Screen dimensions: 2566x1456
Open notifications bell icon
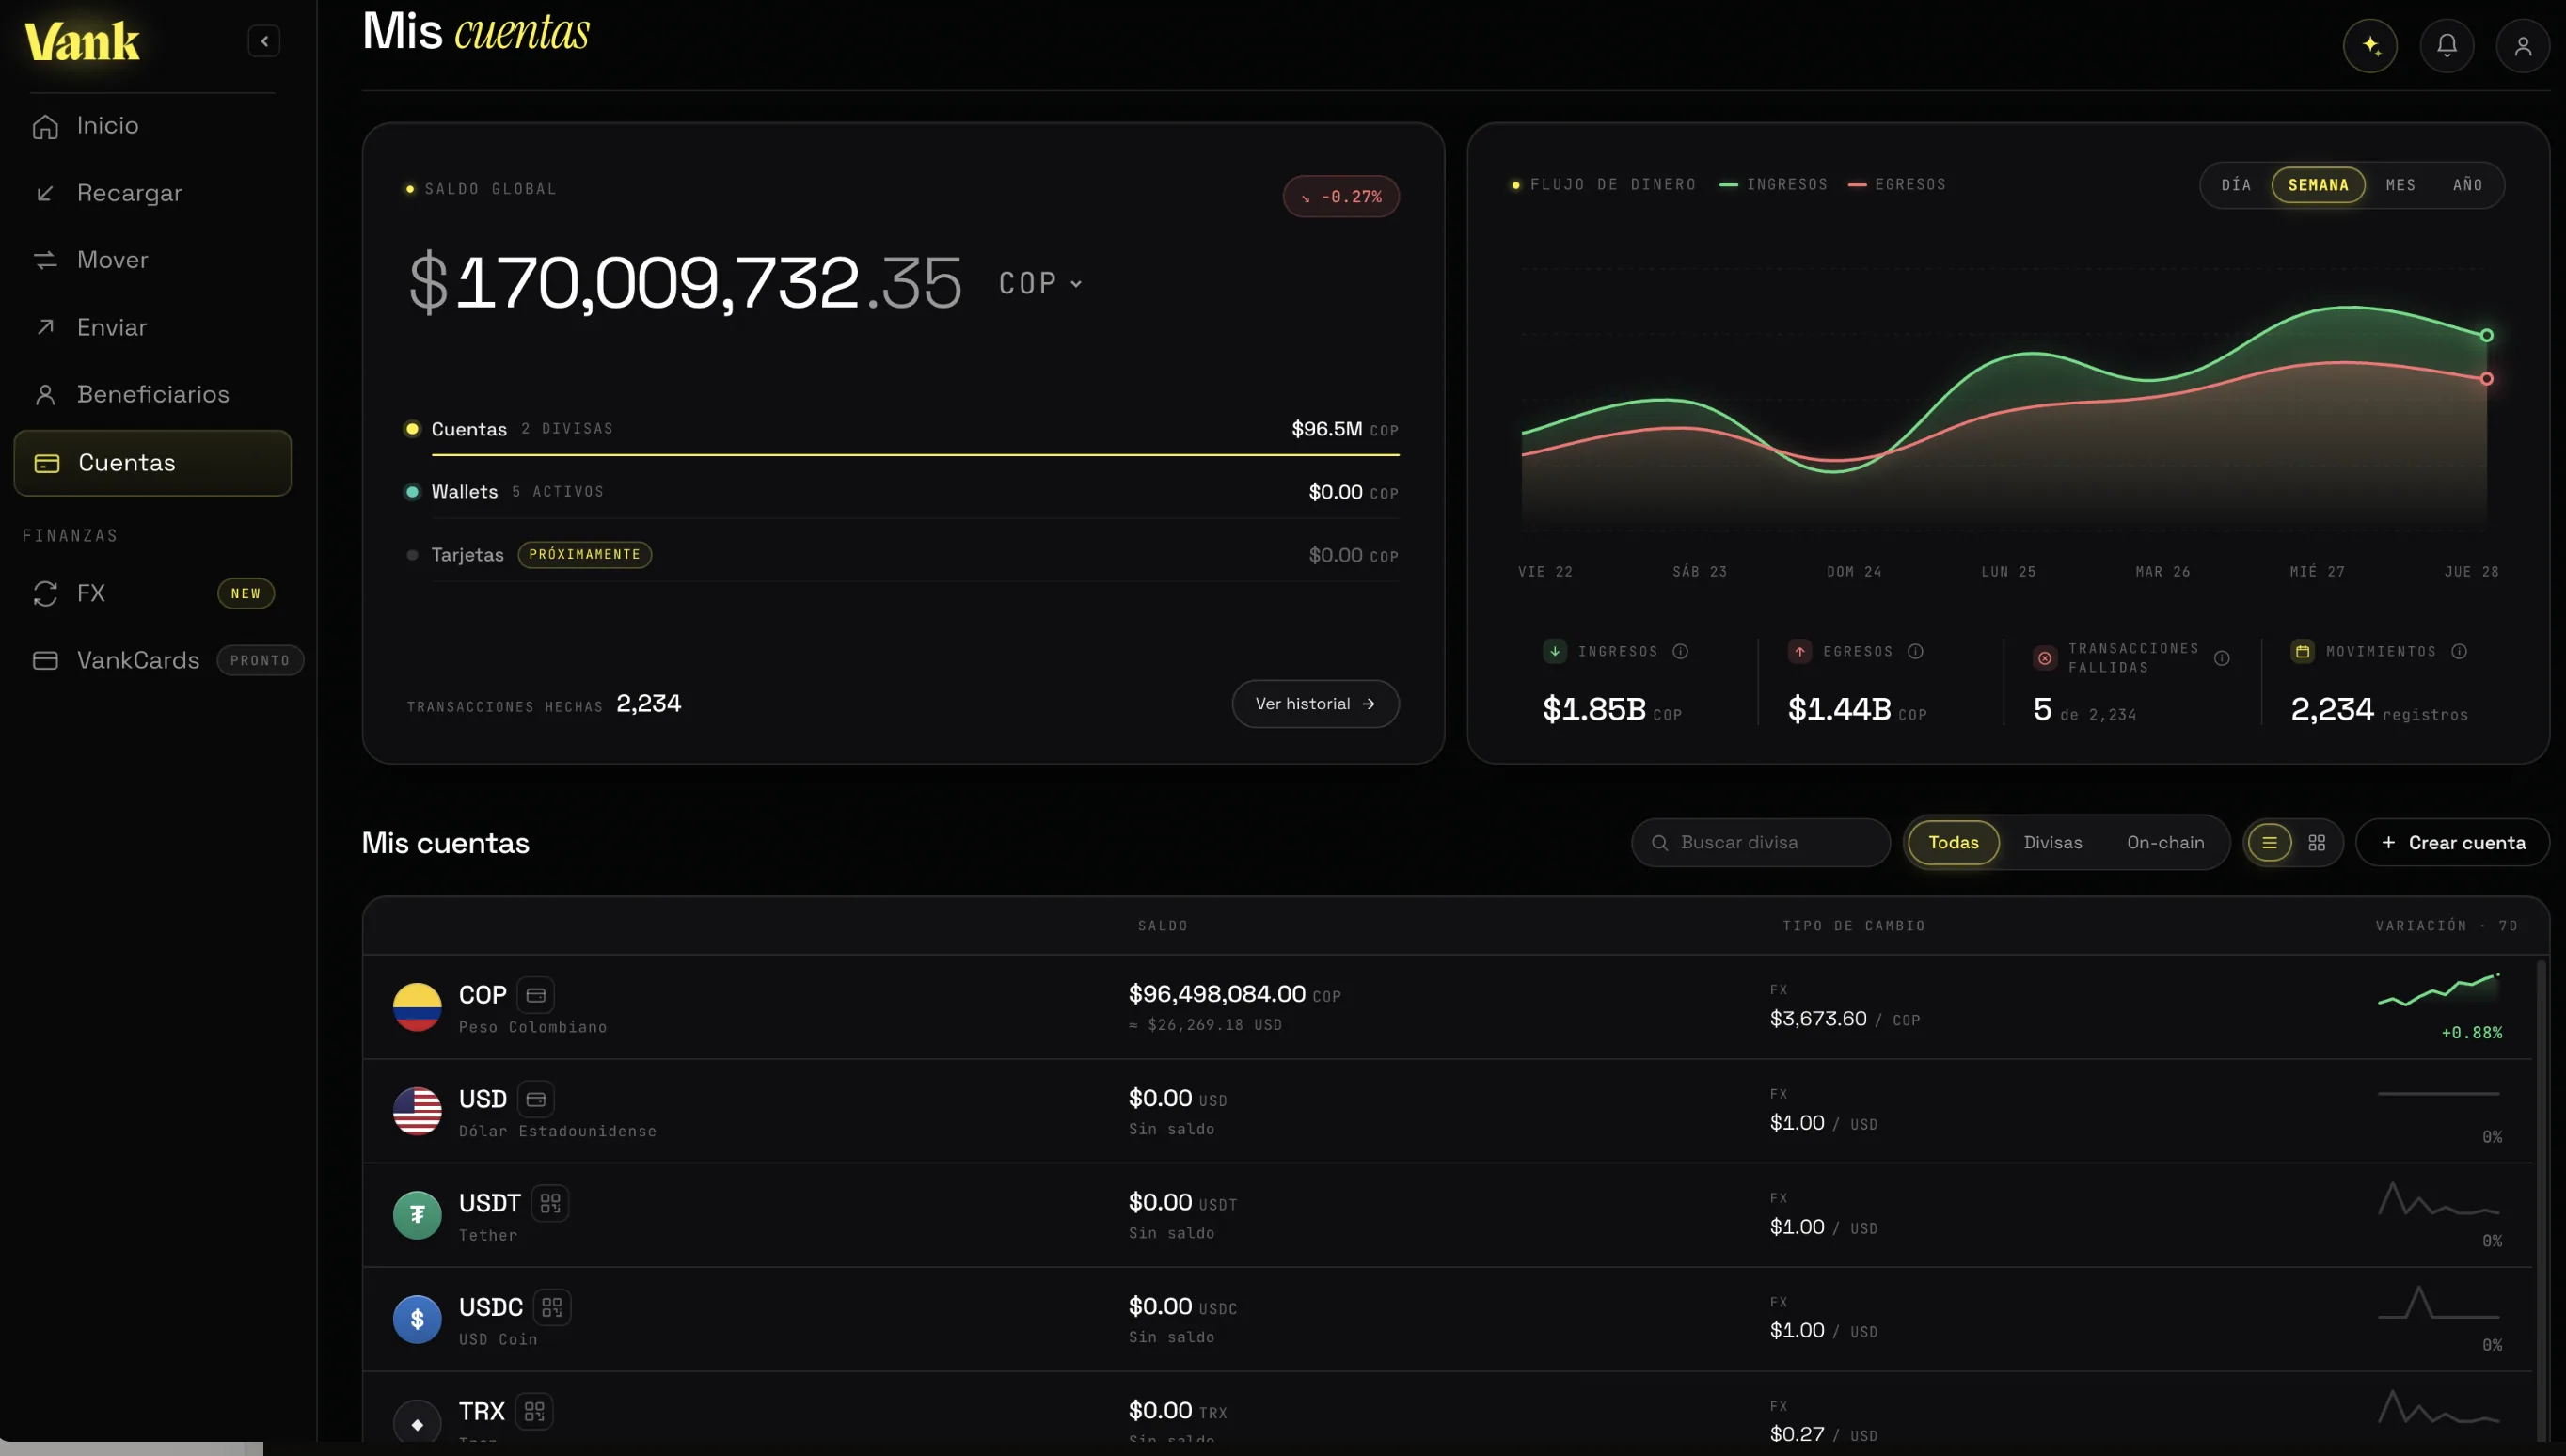click(2447, 45)
